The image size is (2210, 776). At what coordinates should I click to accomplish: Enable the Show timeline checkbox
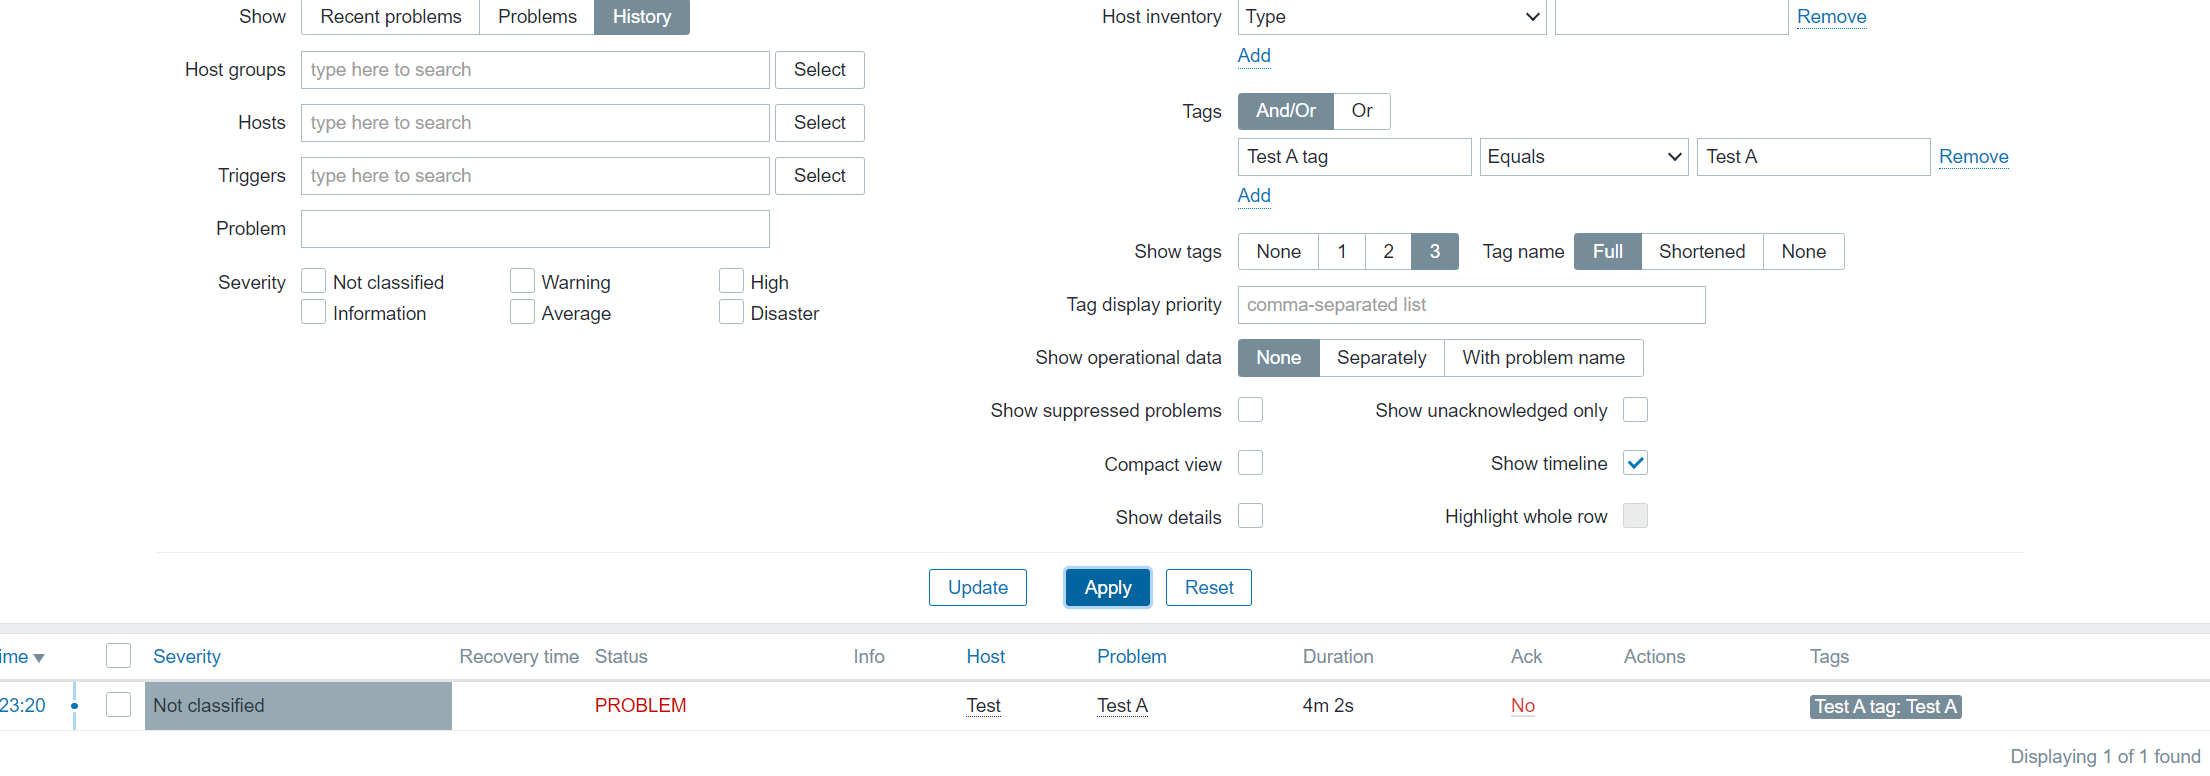pos(1635,463)
